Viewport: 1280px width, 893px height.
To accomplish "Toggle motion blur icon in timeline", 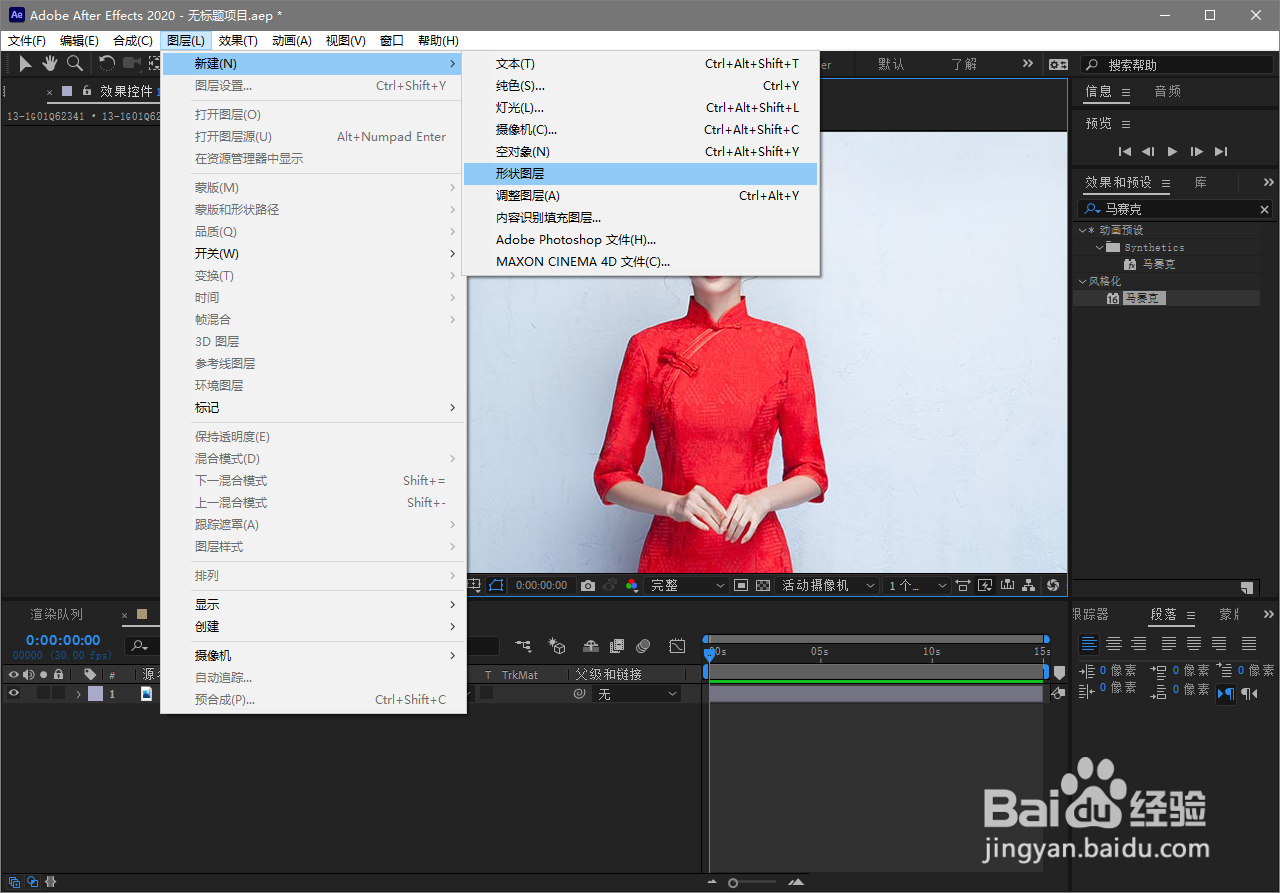I will click(x=644, y=647).
